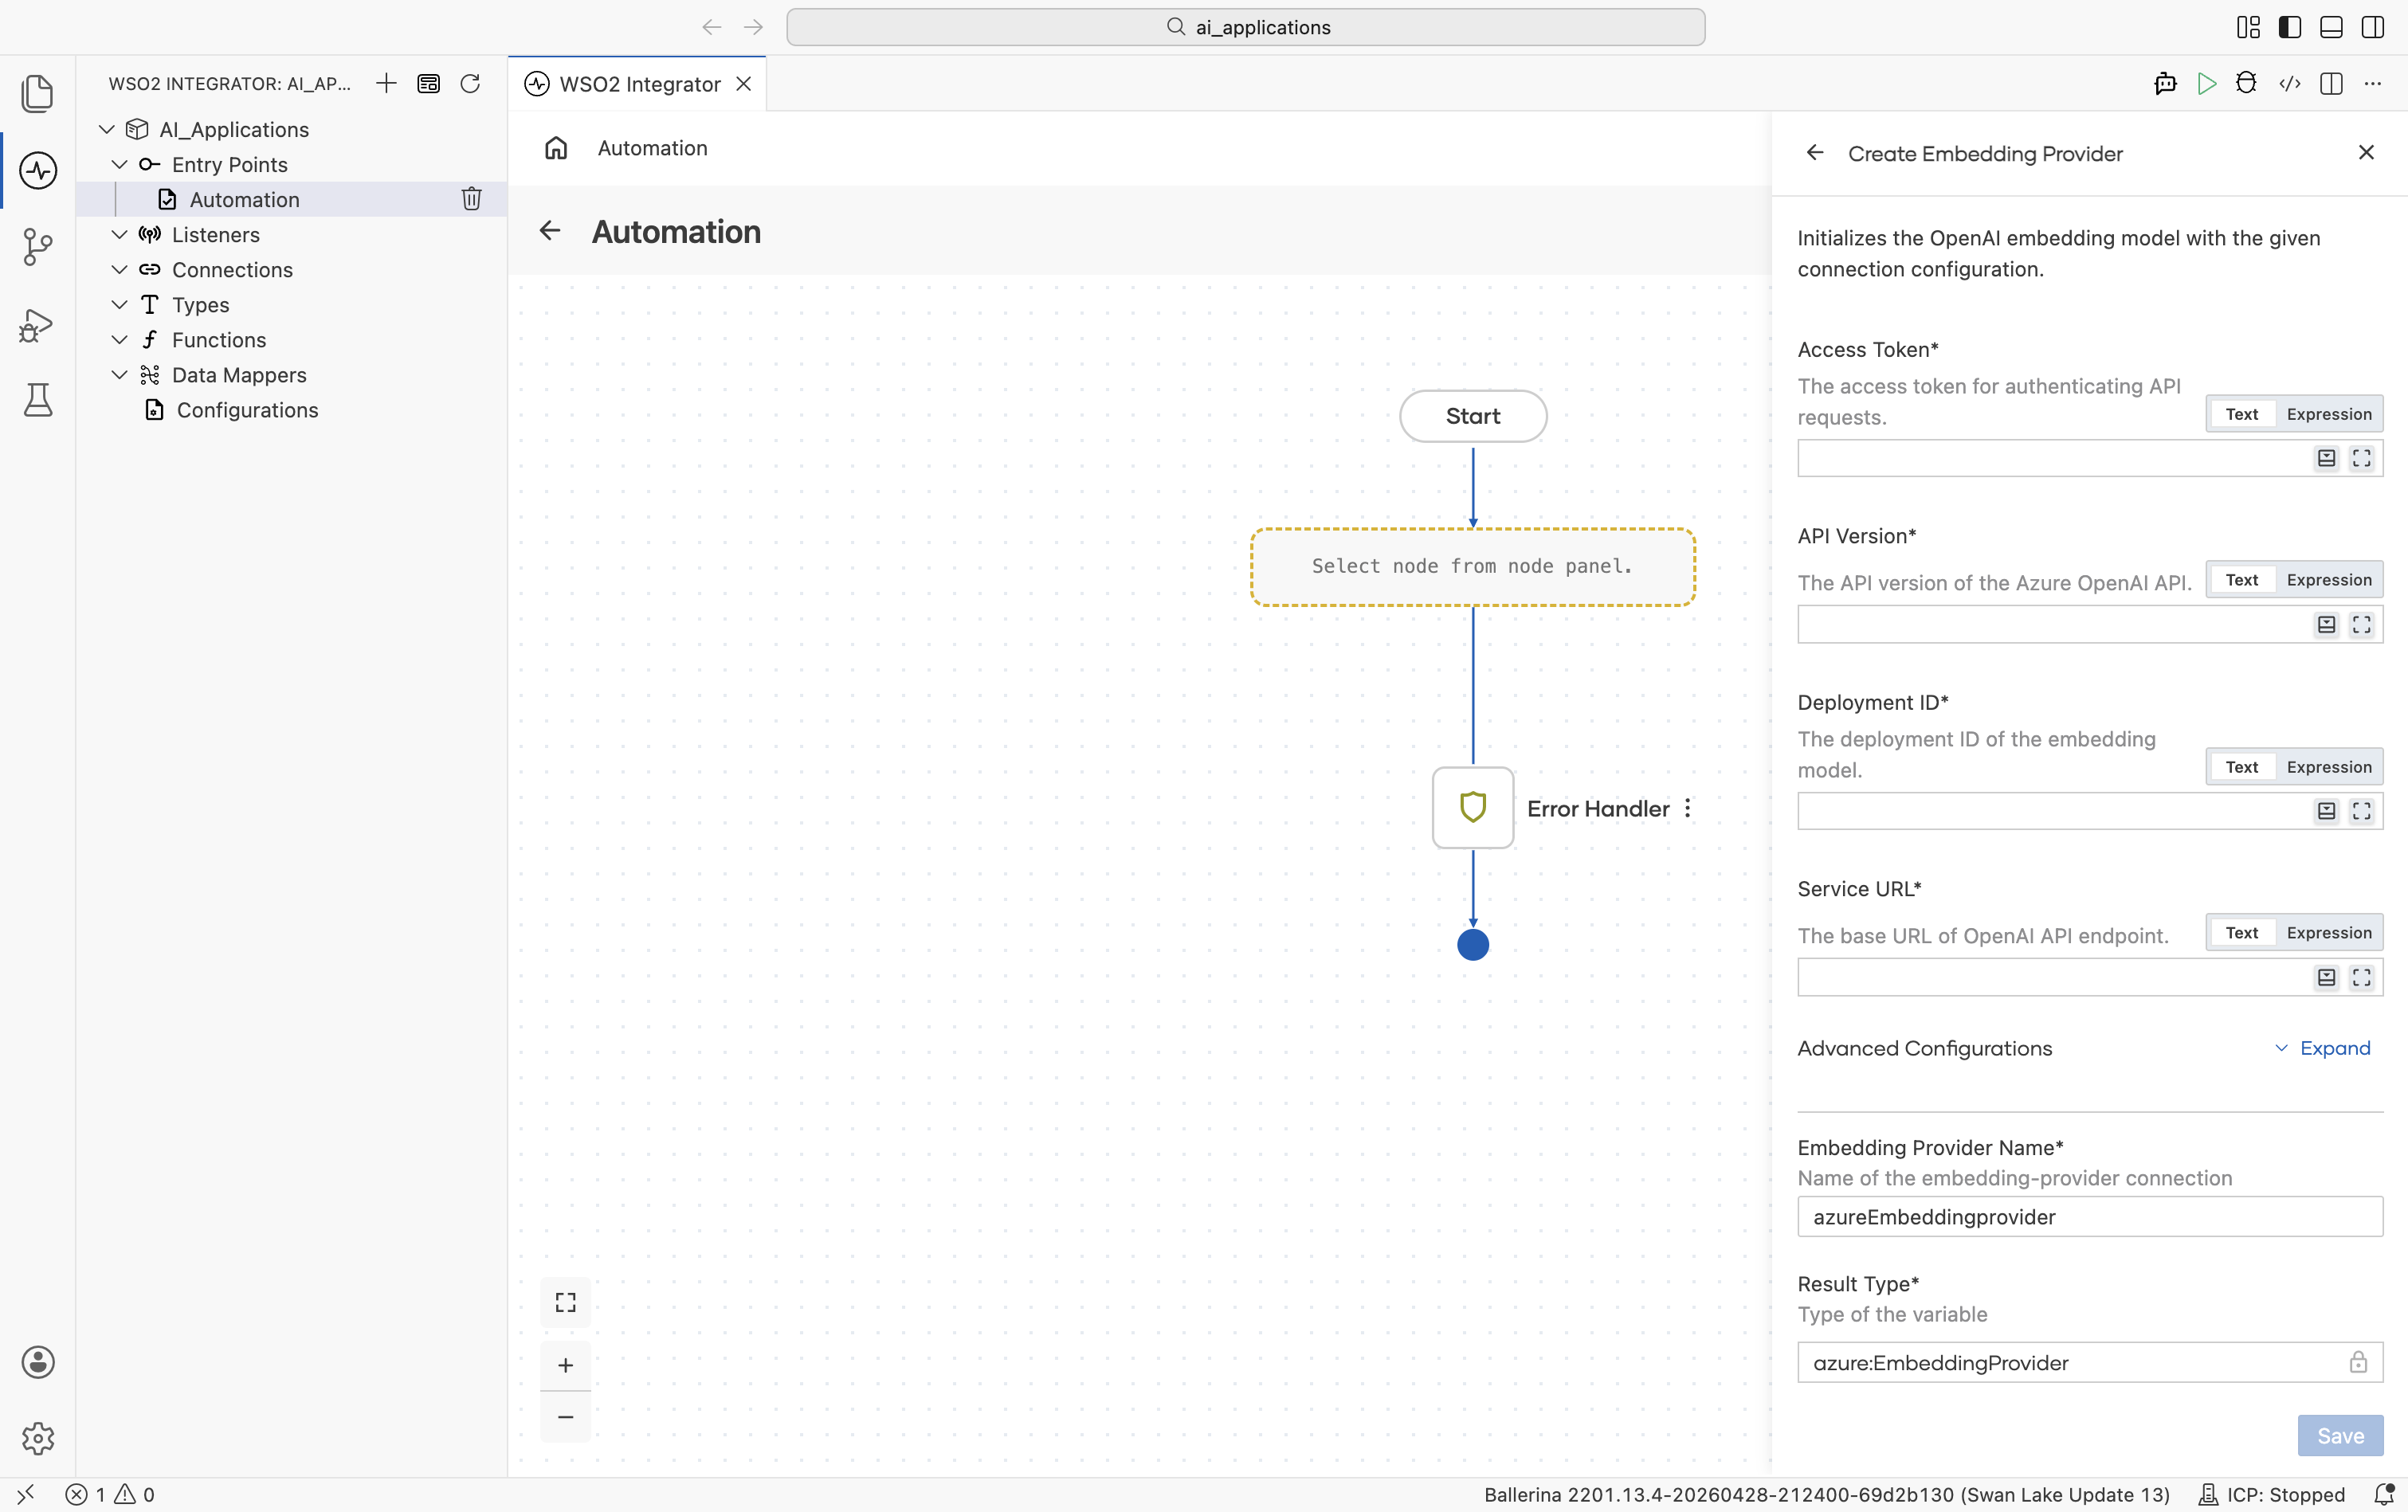
Task: Collapse the AI_Applications project node
Action: [107, 129]
